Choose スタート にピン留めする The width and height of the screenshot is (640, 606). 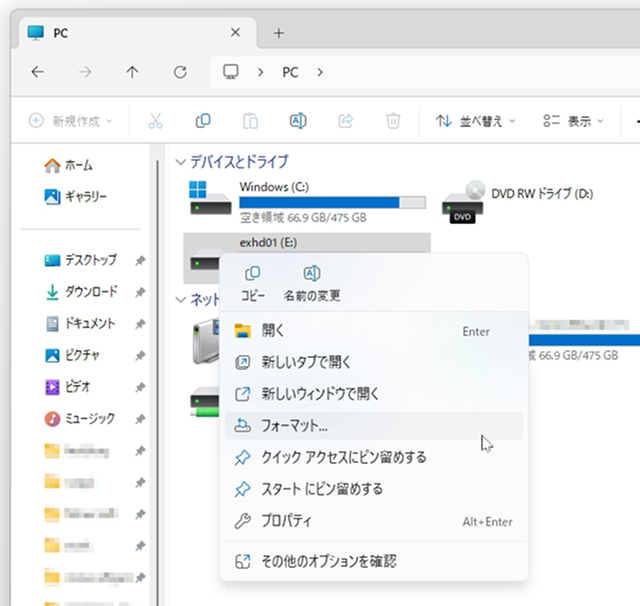pyautogui.click(x=373, y=489)
